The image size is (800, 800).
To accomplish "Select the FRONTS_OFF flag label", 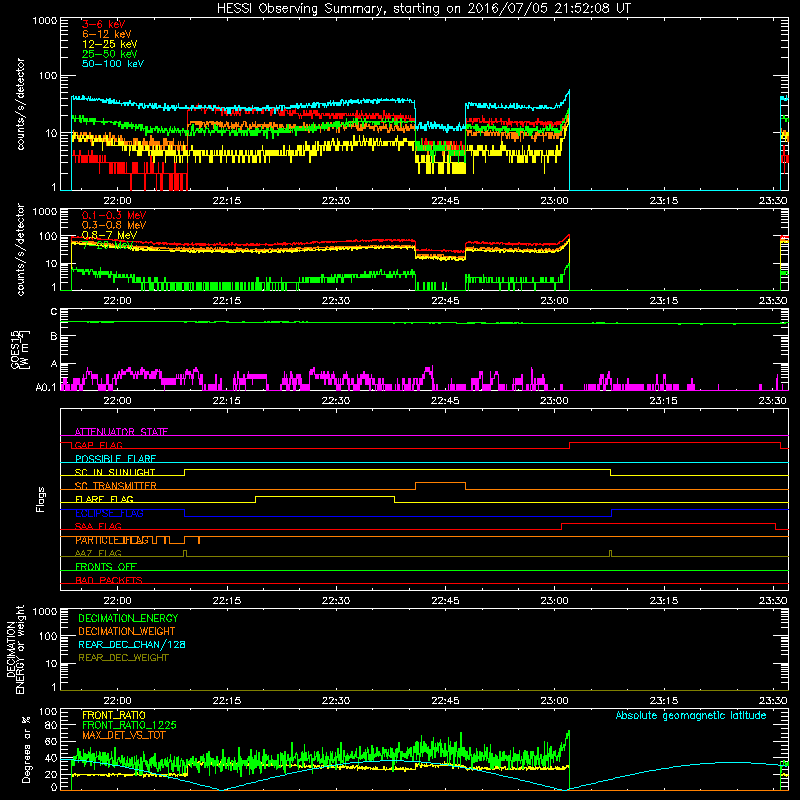I will 106,567.
